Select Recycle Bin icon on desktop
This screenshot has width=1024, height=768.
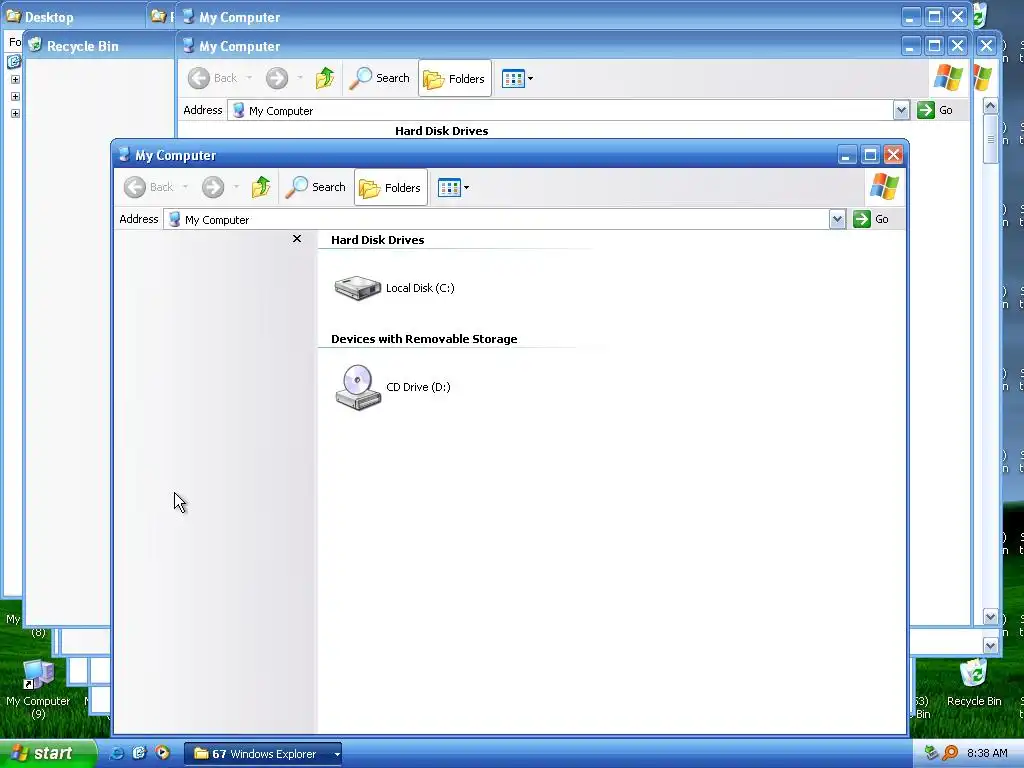pos(974,682)
